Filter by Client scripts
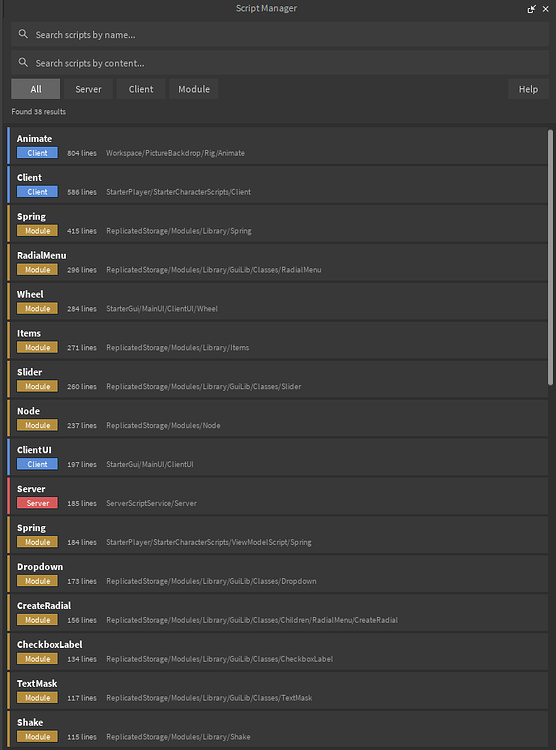Viewport: 556px width, 750px height. (x=141, y=89)
